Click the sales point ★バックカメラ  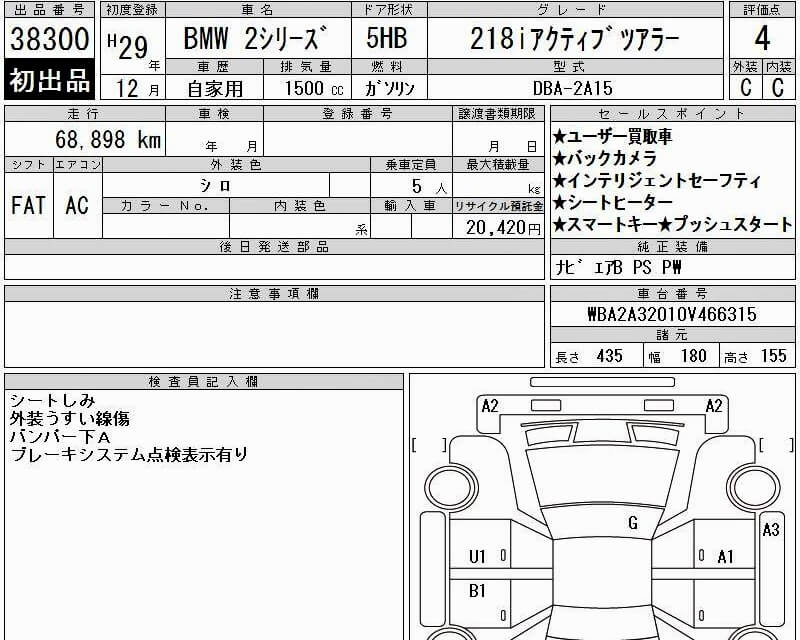(x=604, y=158)
